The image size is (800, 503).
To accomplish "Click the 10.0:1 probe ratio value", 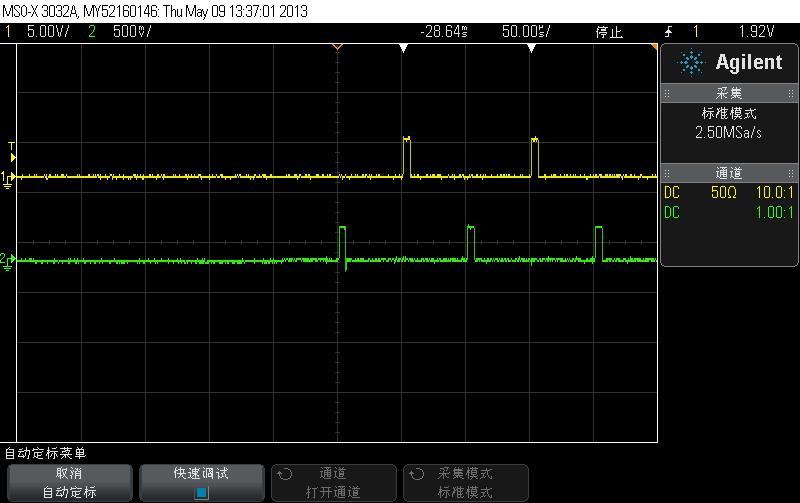I will pyautogui.click(x=774, y=193).
